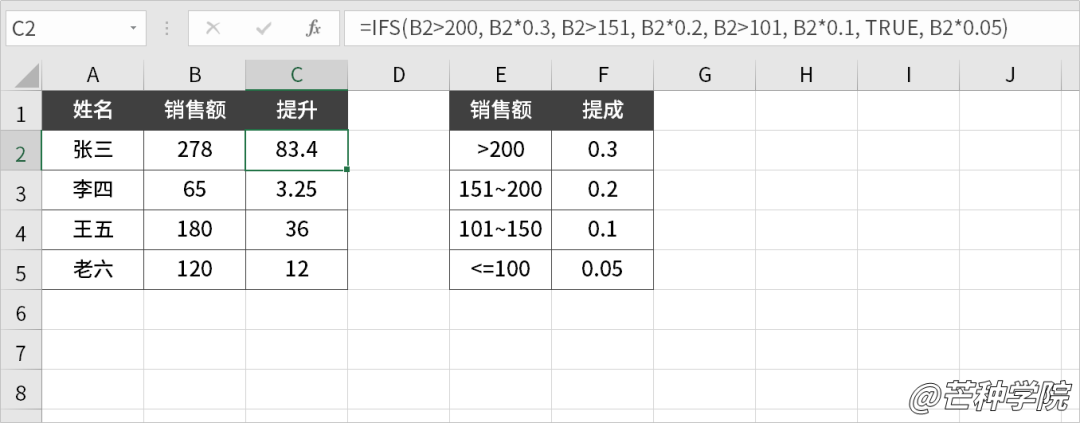Click the 提成 header cell
The height and width of the screenshot is (423, 1080).
602,111
